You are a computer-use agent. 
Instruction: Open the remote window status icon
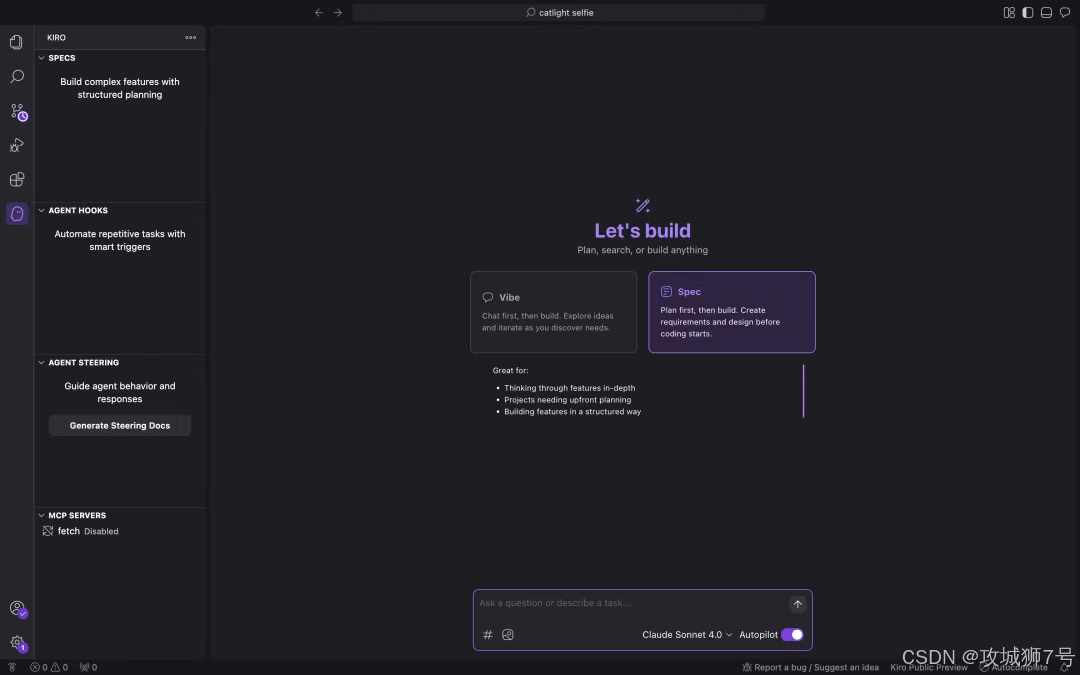[12, 667]
